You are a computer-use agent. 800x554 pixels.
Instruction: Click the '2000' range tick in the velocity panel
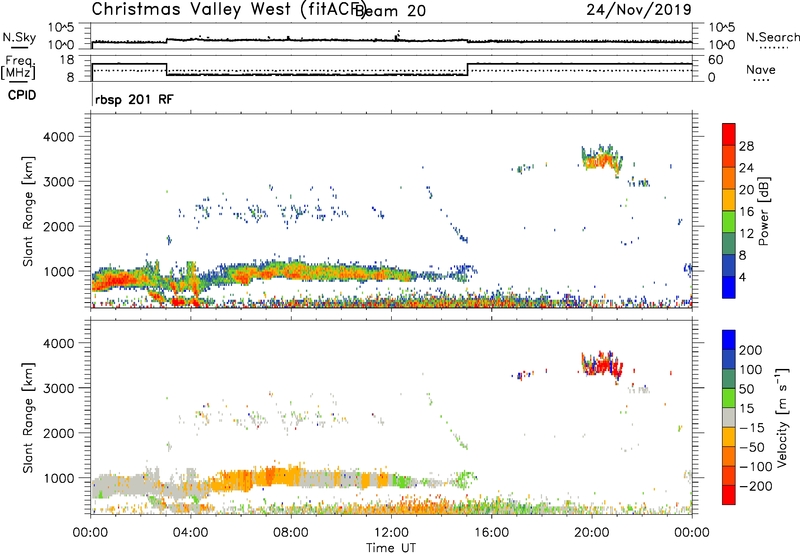click(x=59, y=433)
